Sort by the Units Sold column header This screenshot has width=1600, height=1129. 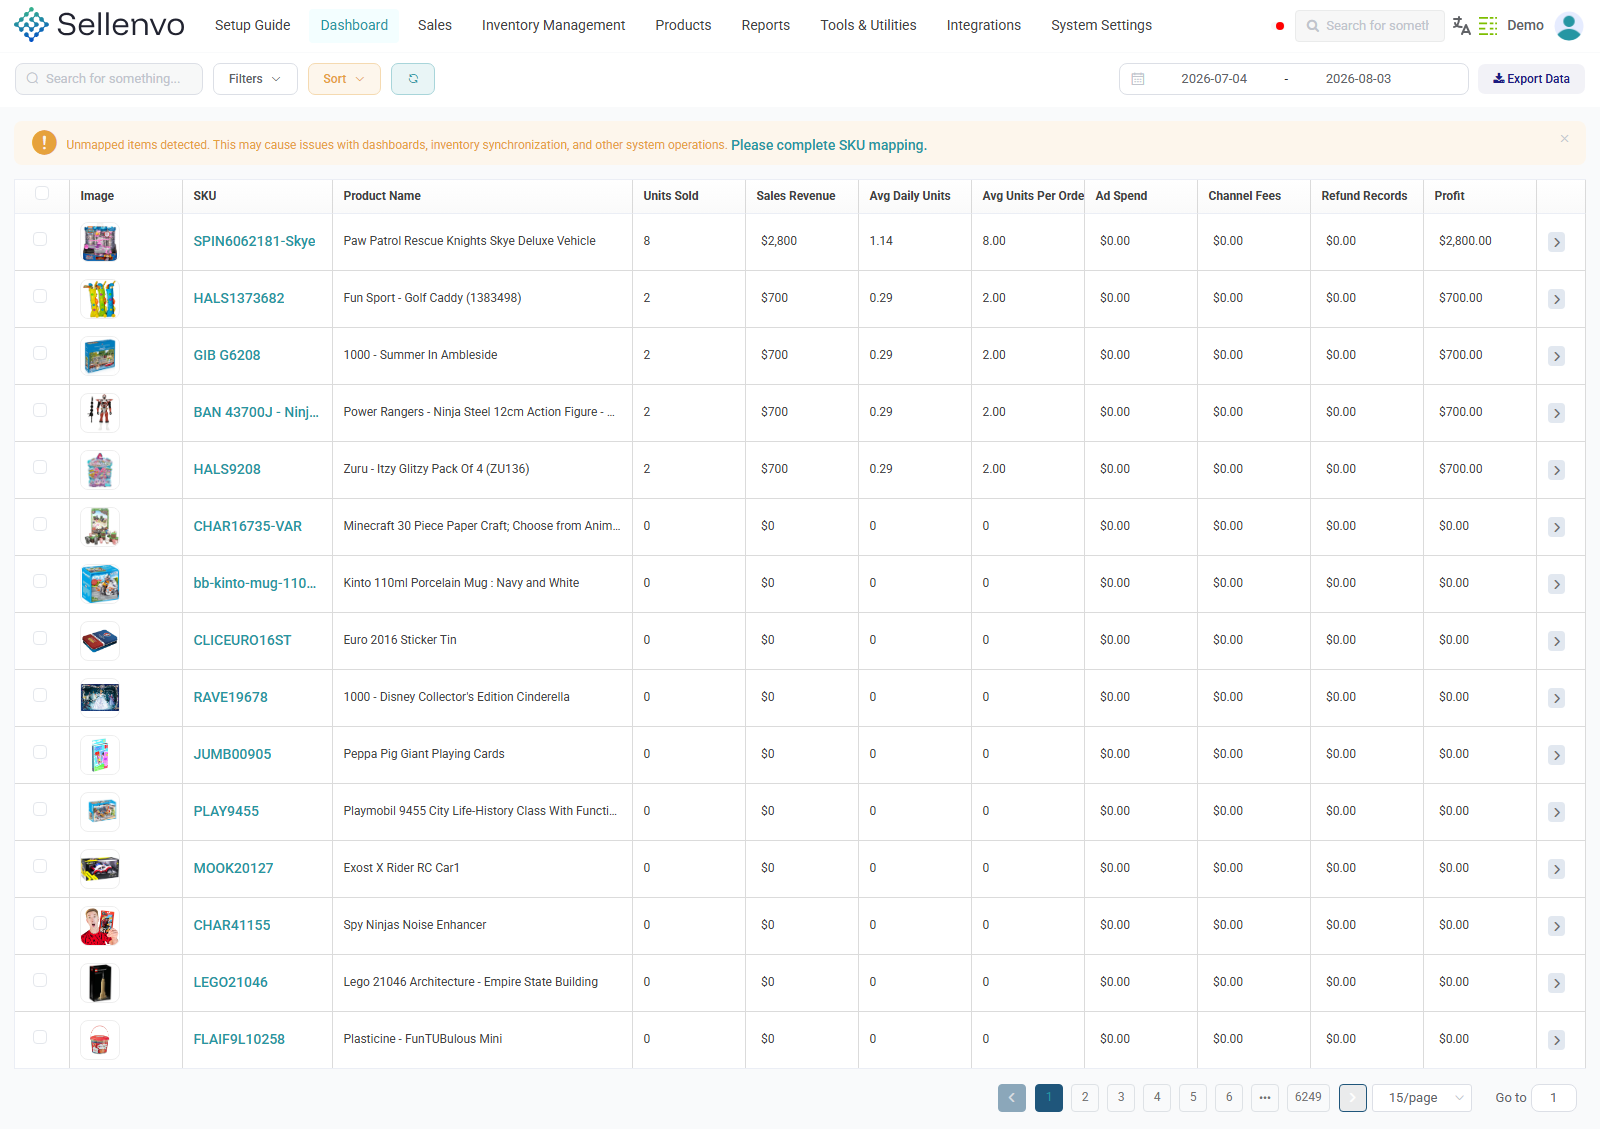tap(671, 196)
